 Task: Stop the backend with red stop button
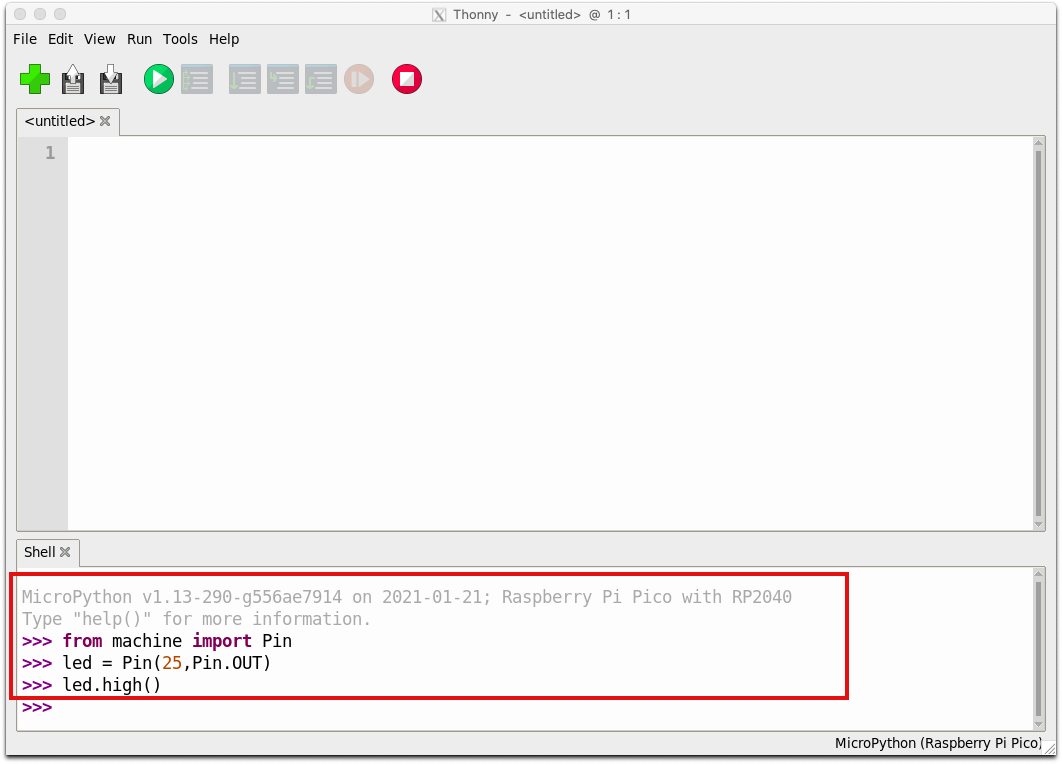point(406,79)
